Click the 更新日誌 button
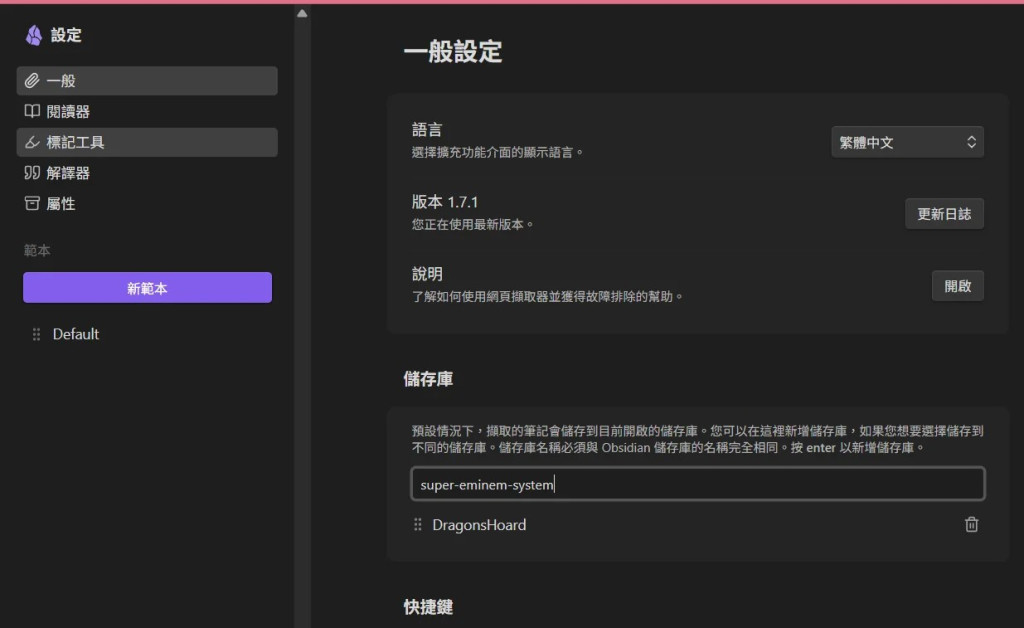The image size is (1024, 628). [944, 214]
